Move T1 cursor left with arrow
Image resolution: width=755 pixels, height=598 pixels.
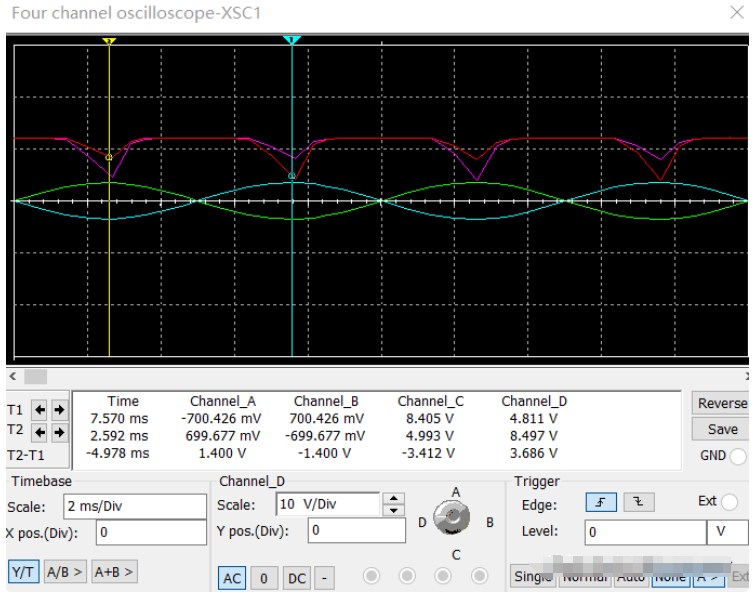tap(41, 410)
